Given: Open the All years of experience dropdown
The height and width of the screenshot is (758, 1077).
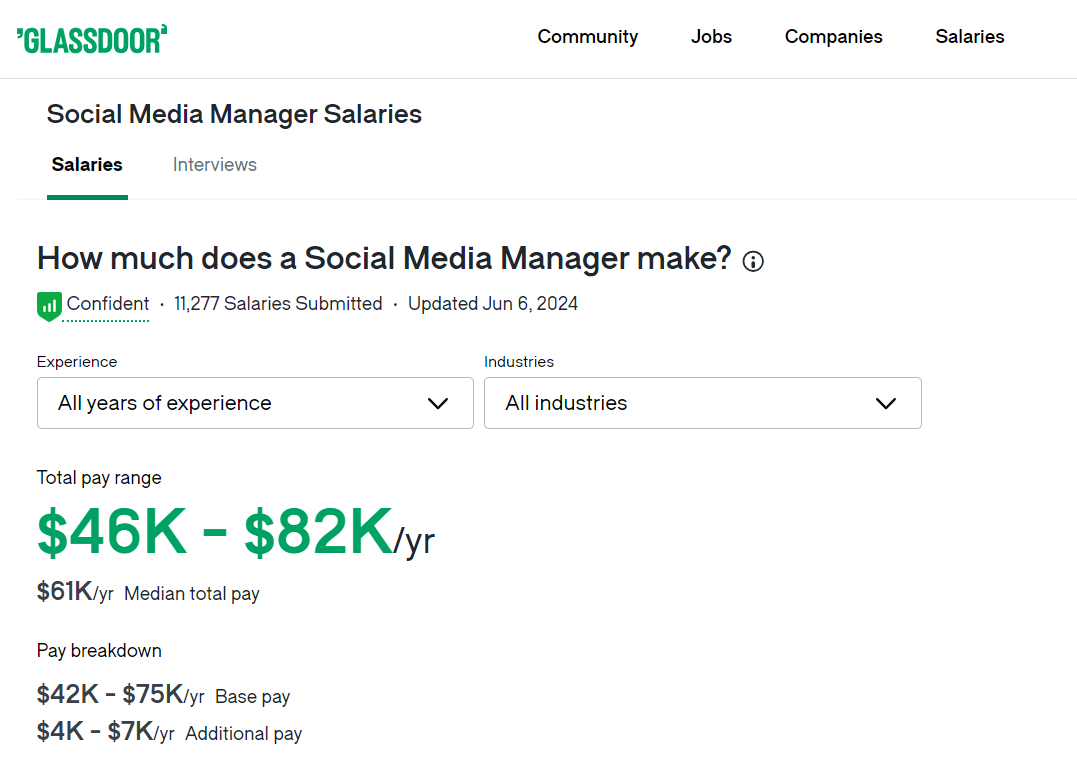Looking at the screenshot, I should click(x=255, y=403).
